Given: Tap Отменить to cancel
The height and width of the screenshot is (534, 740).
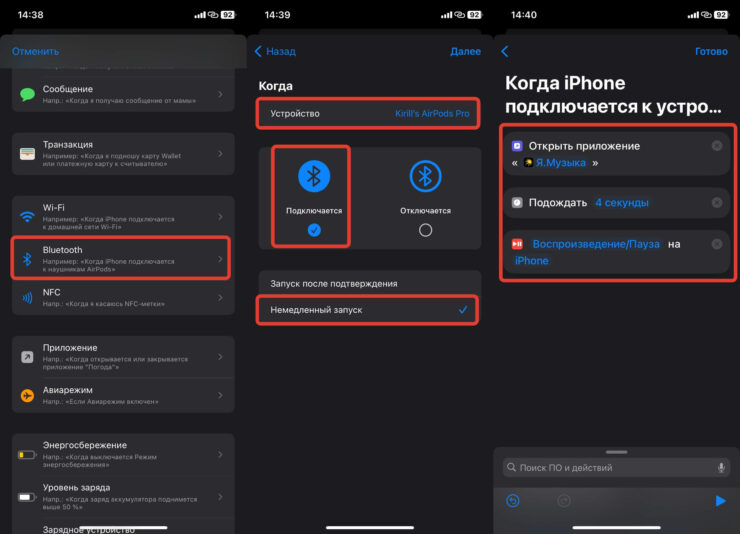Looking at the screenshot, I should (36, 51).
